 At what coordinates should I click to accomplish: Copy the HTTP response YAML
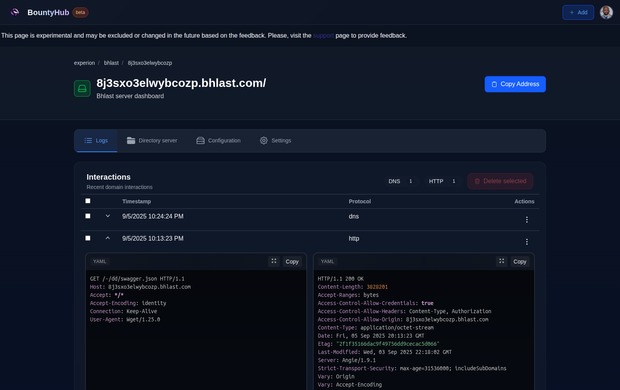[520, 261]
